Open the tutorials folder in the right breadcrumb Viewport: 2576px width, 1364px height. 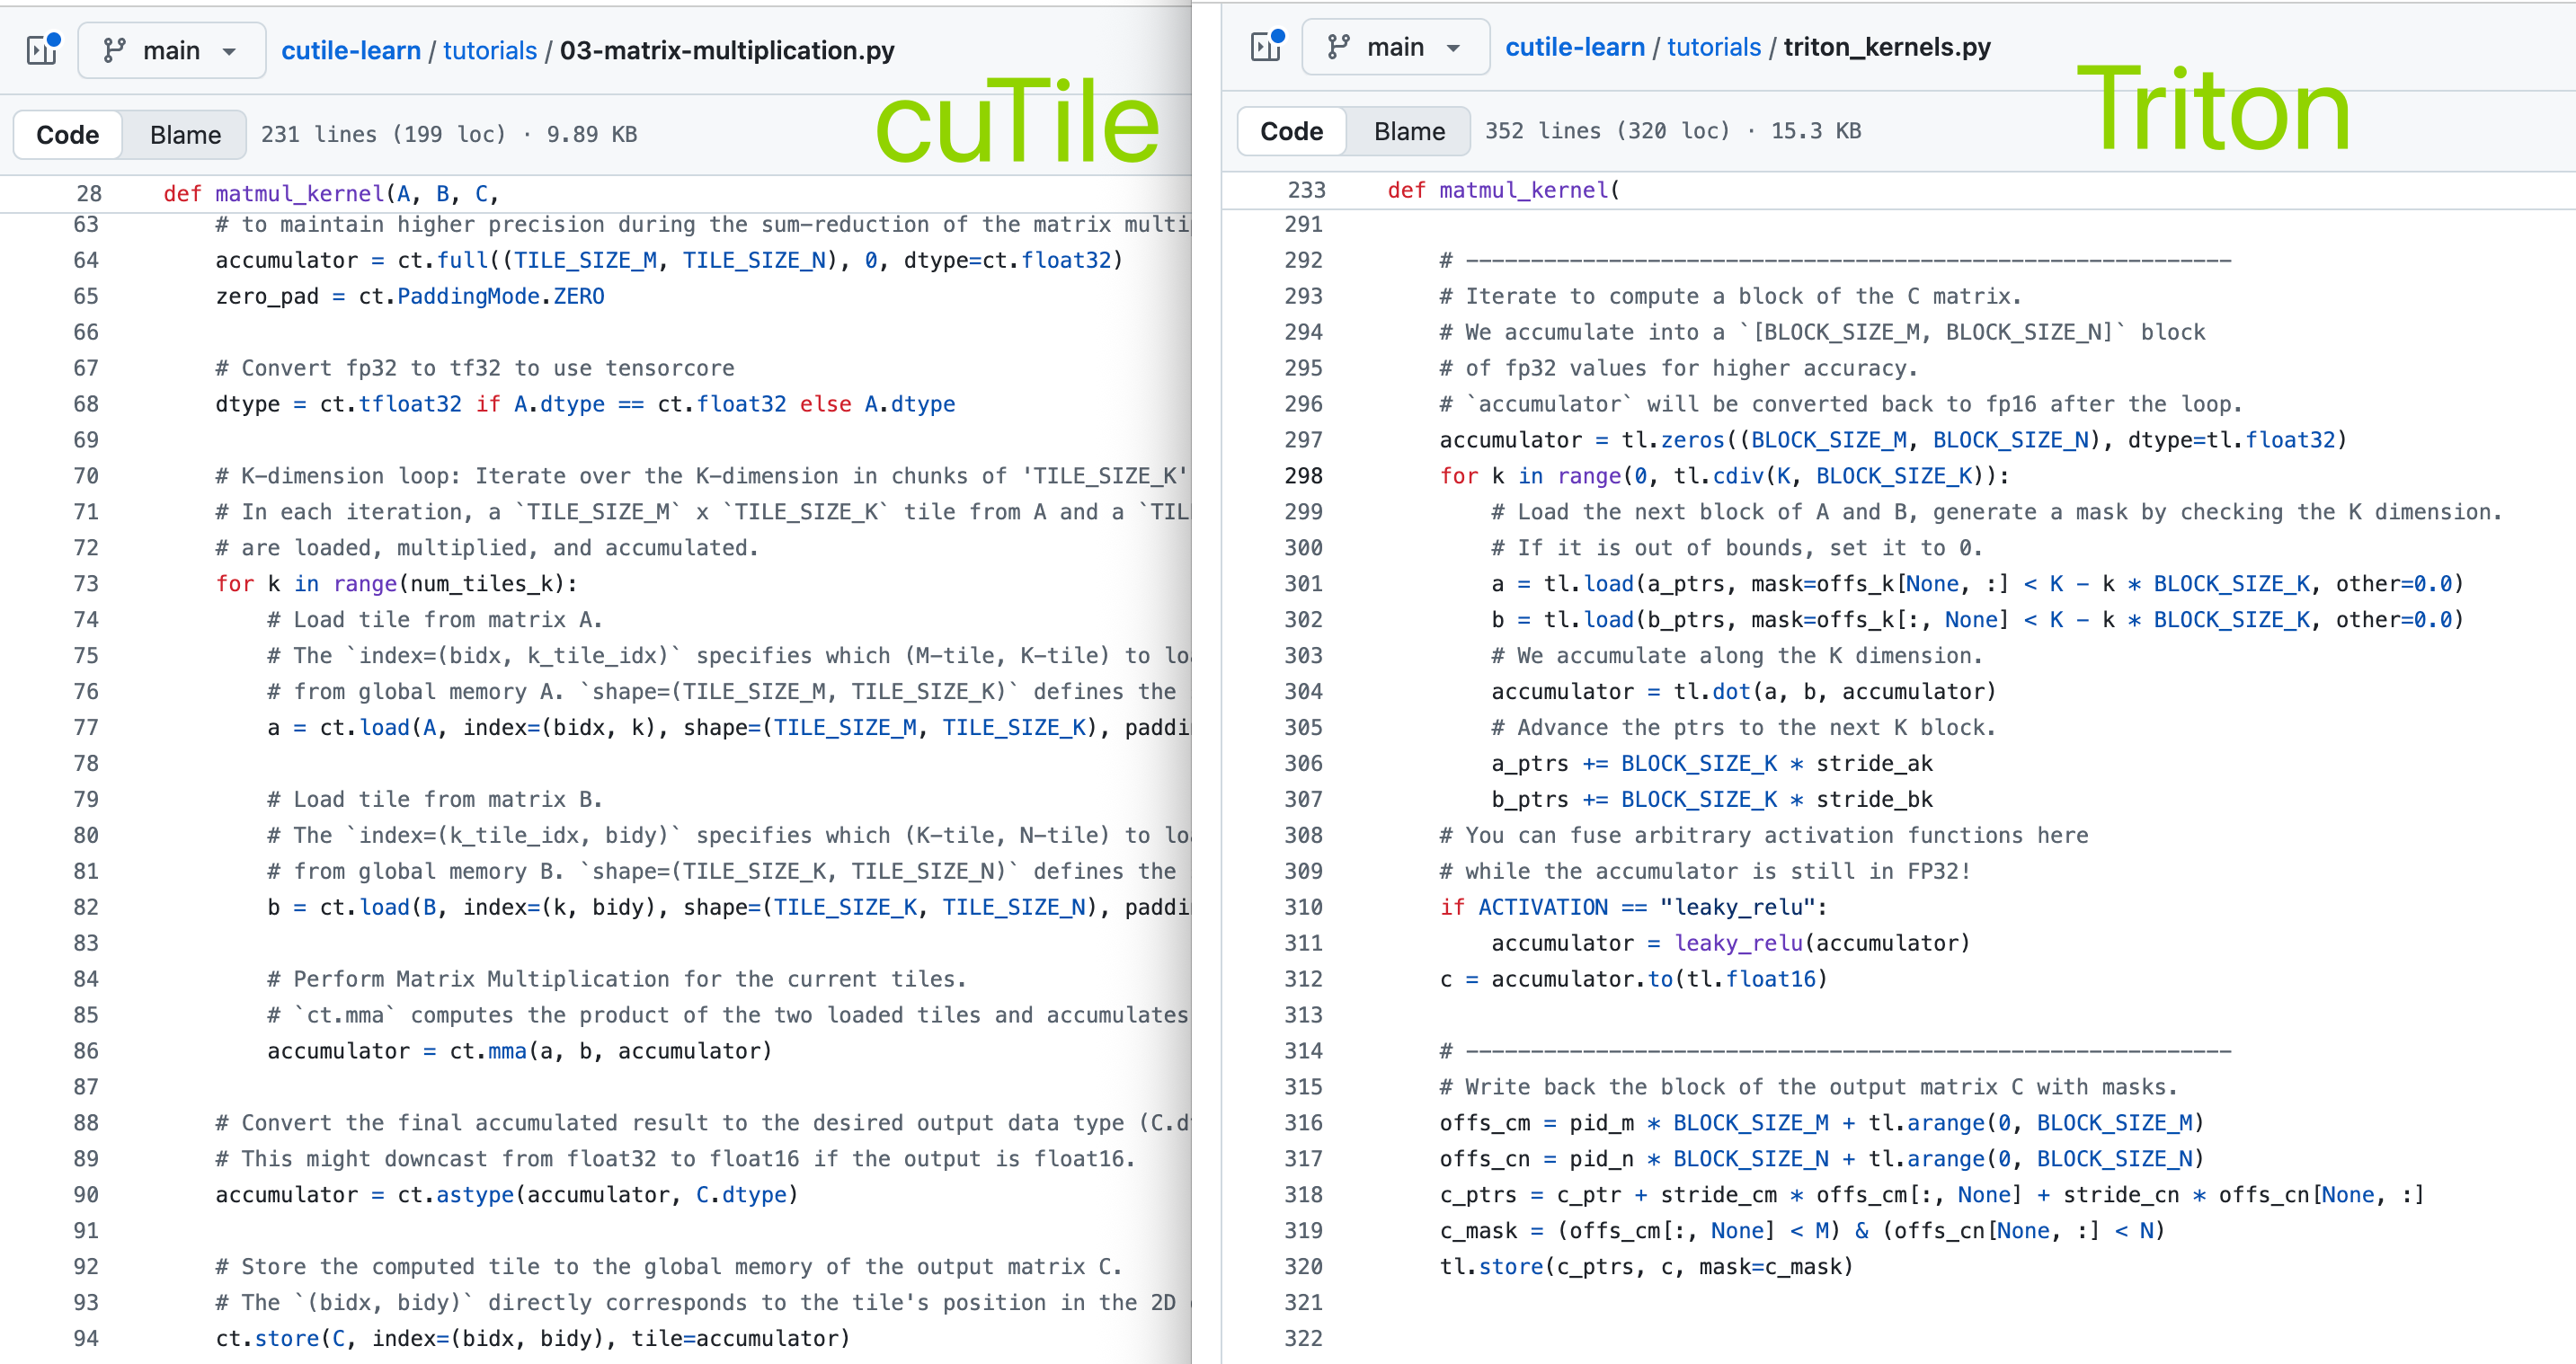[x=1713, y=47]
